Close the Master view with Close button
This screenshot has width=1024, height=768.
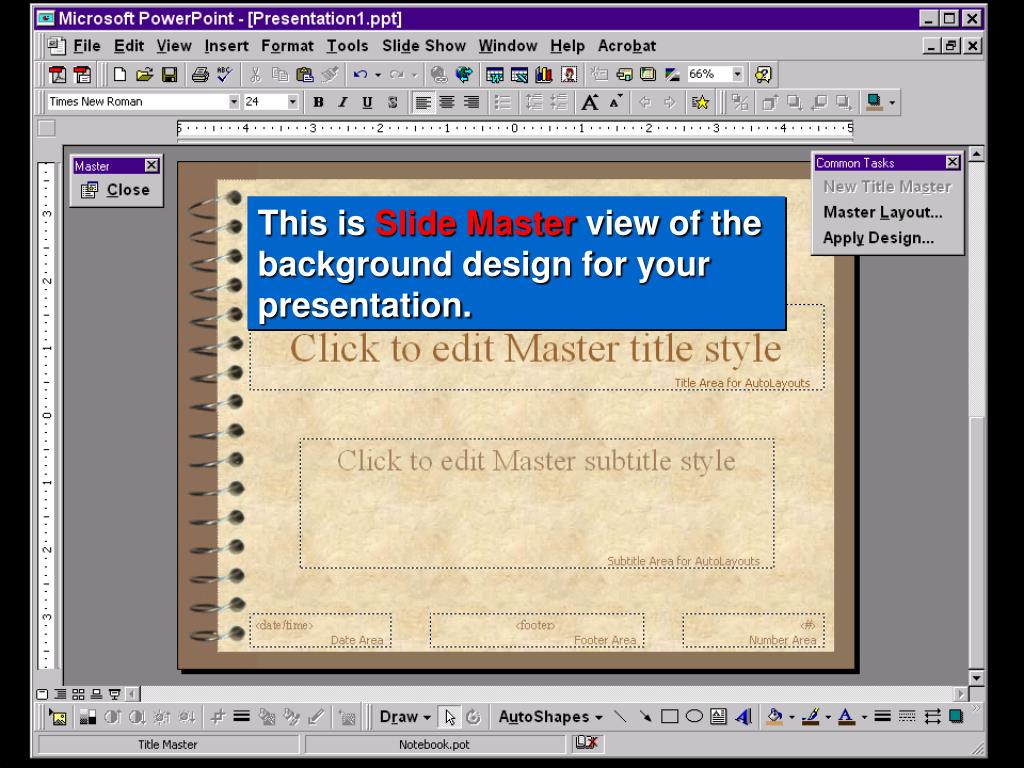coord(116,190)
